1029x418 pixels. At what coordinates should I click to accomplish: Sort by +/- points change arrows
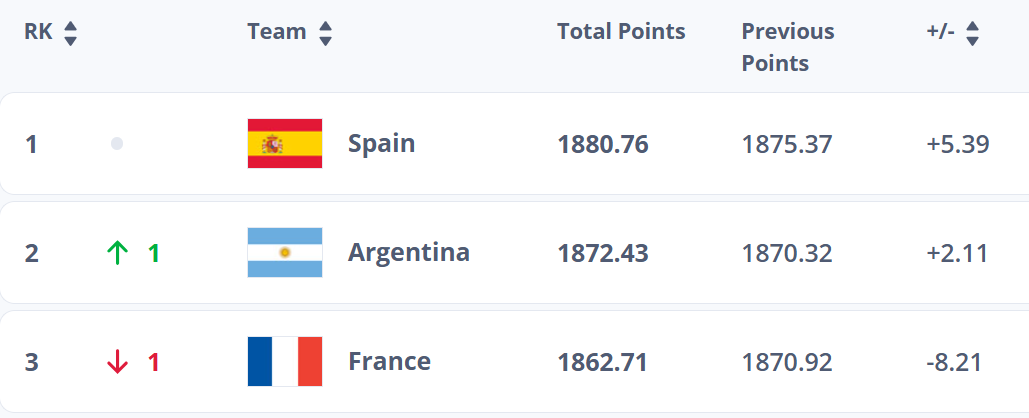pyautogui.click(x=972, y=33)
